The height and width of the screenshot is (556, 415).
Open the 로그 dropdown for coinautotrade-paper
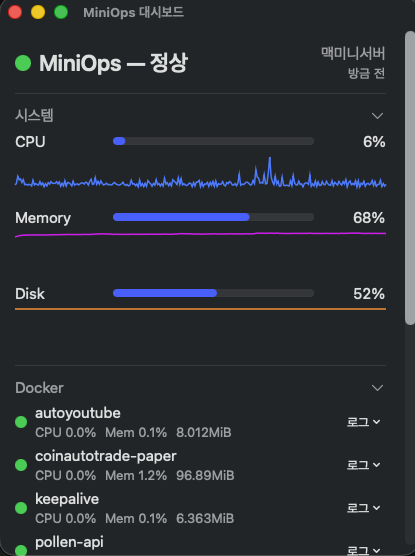[364, 465]
